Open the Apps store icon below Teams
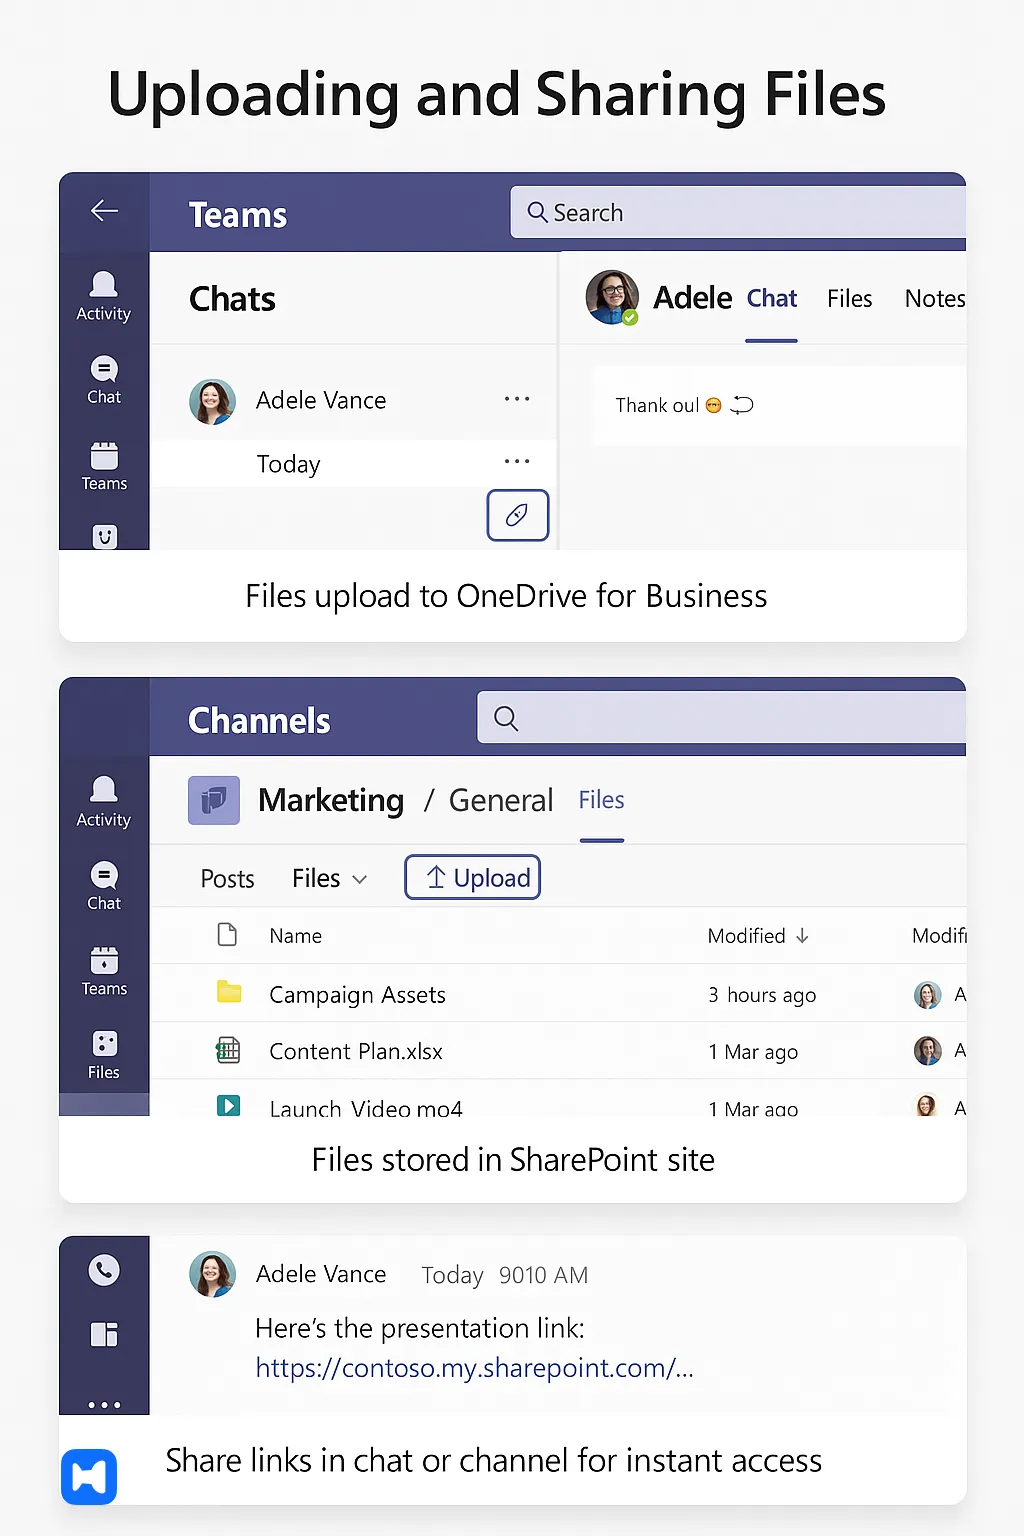 click(104, 537)
